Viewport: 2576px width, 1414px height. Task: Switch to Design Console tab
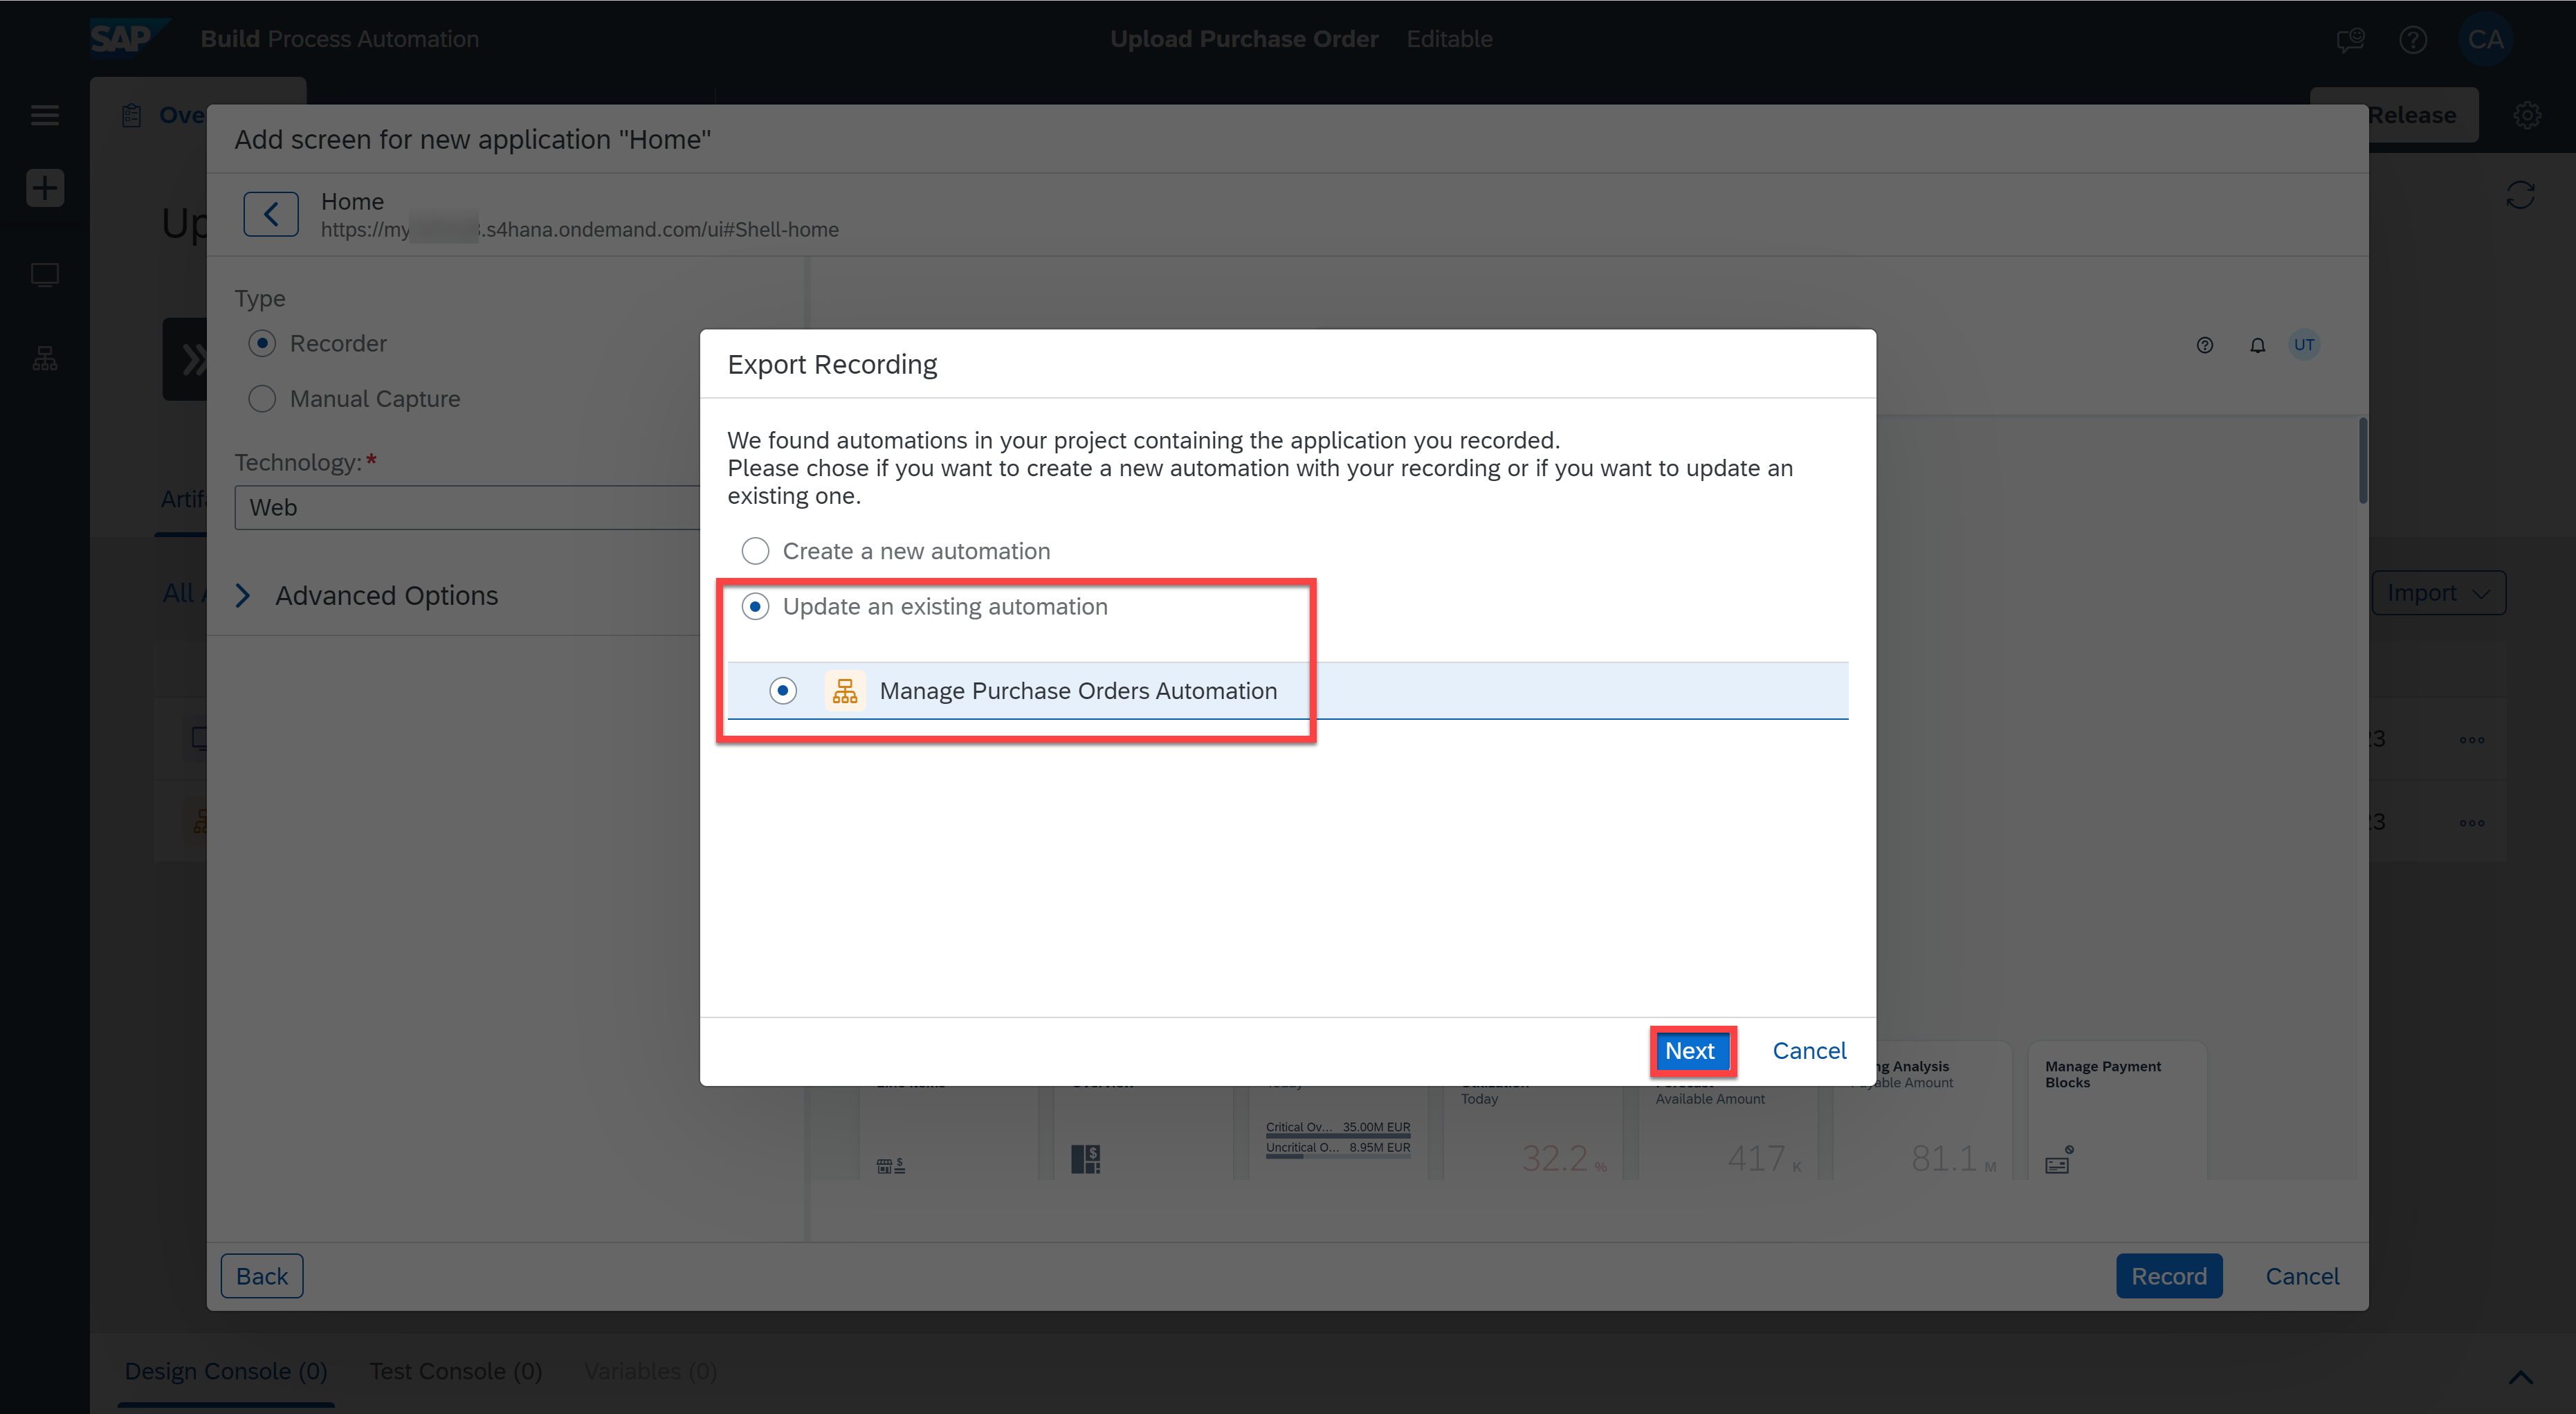[x=226, y=1371]
